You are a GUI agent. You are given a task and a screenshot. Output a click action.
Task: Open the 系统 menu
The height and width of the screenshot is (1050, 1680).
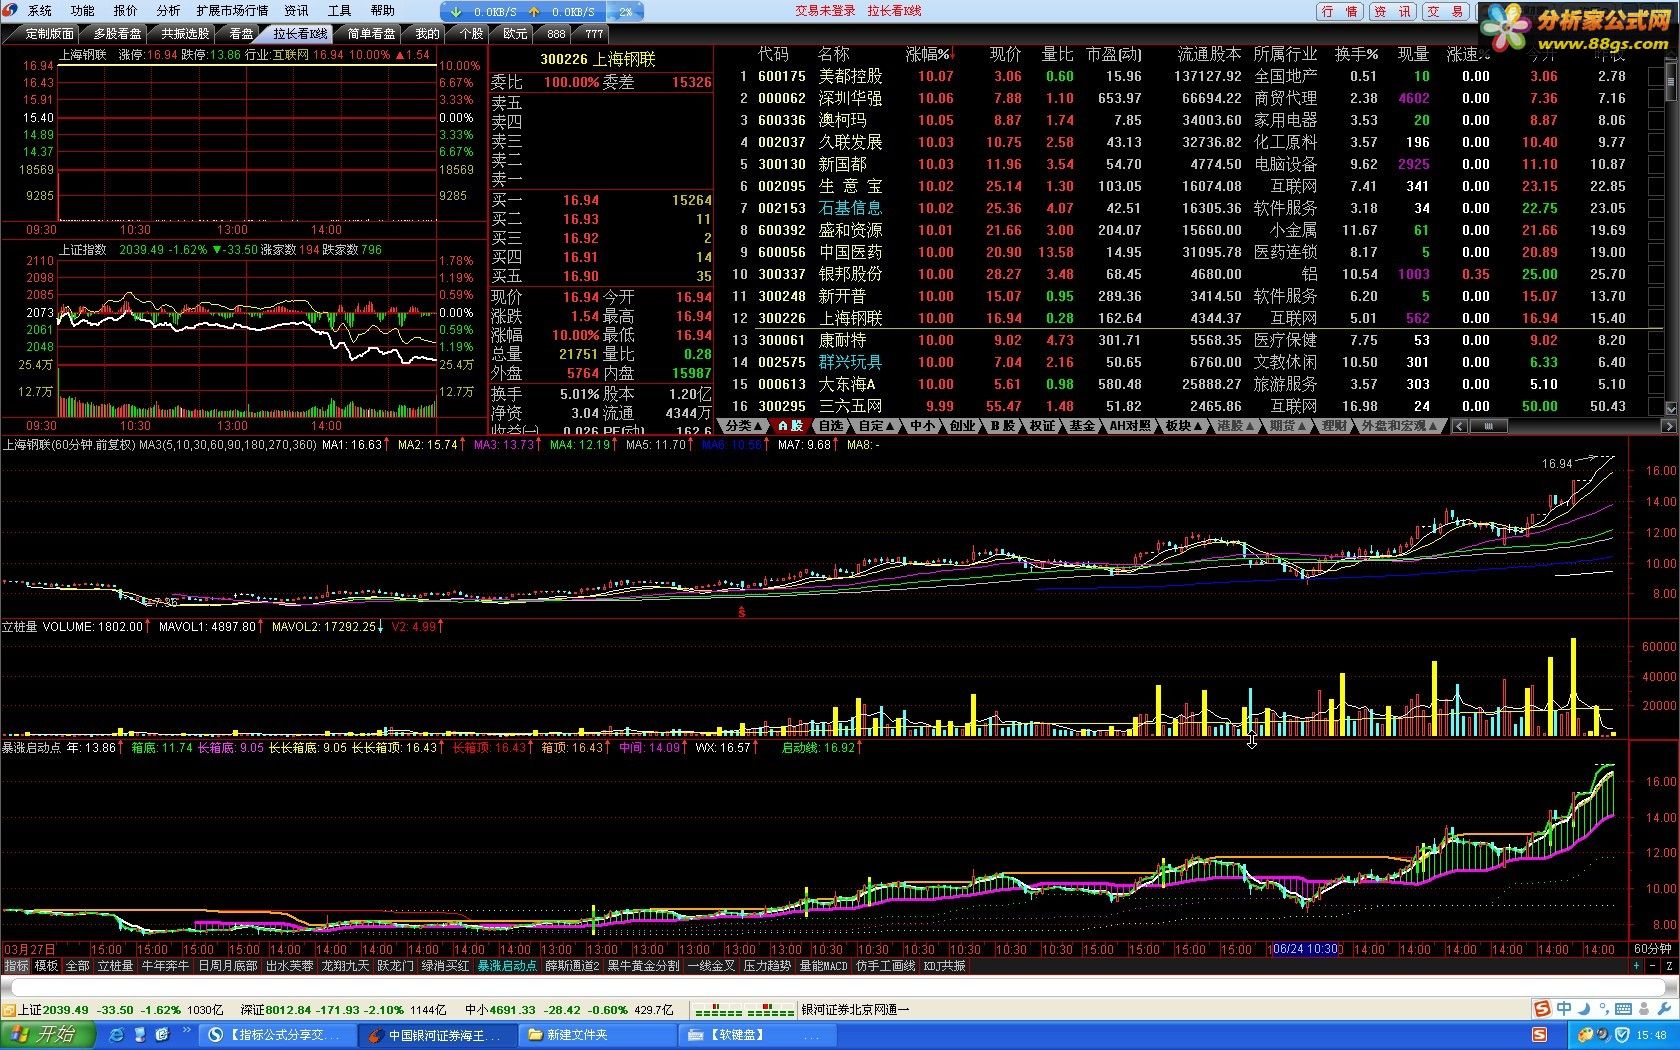[x=40, y=11]
